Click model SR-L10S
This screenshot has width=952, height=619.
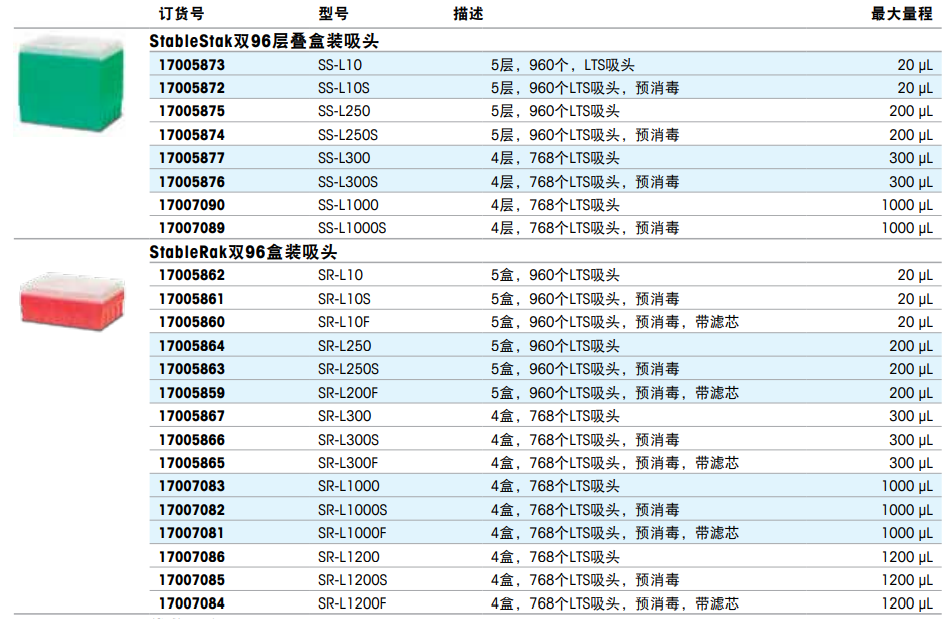point(344,299)
